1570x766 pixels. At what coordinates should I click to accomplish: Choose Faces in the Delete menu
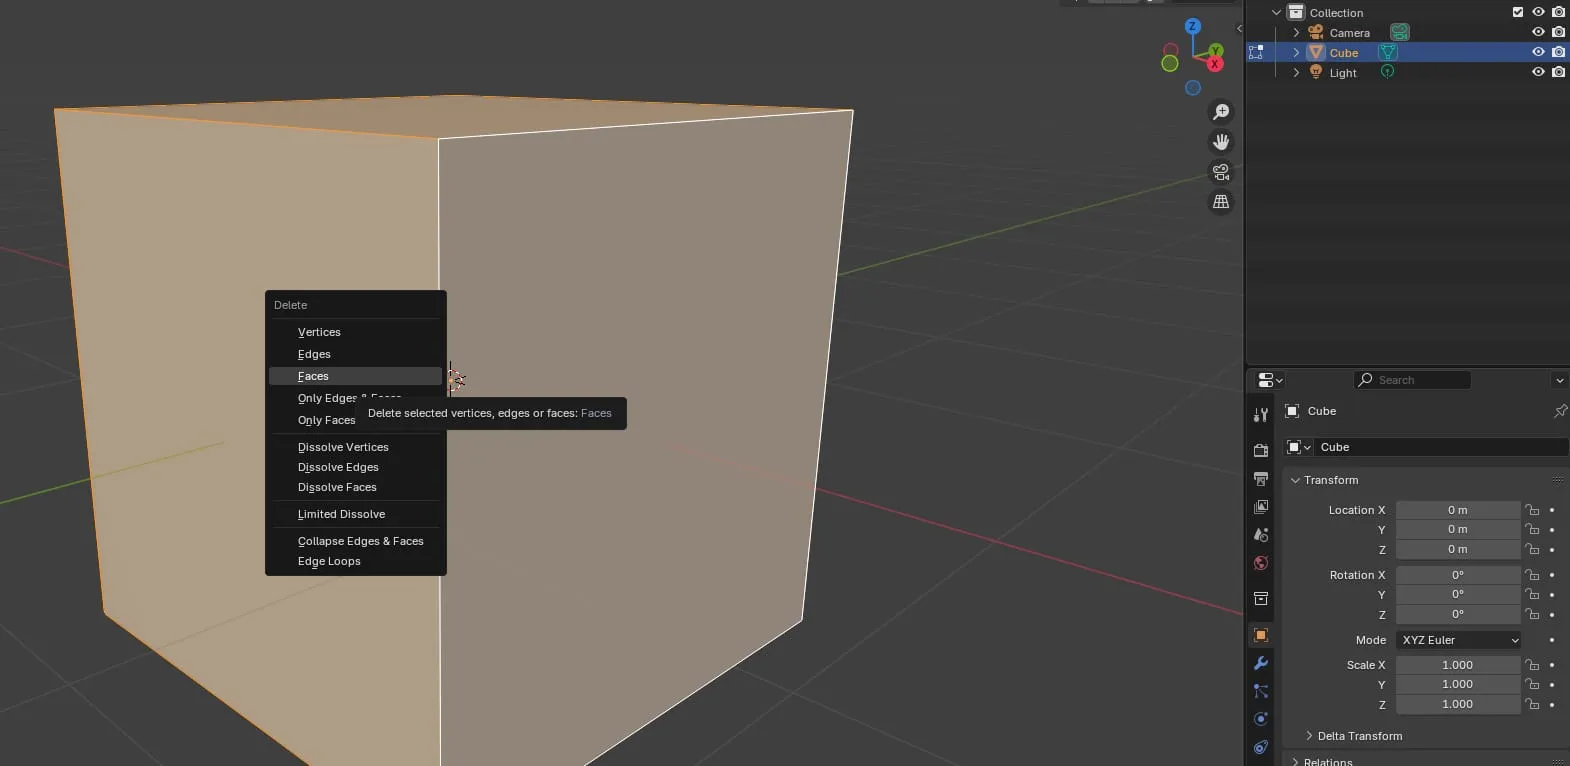(x=313, y=376)
